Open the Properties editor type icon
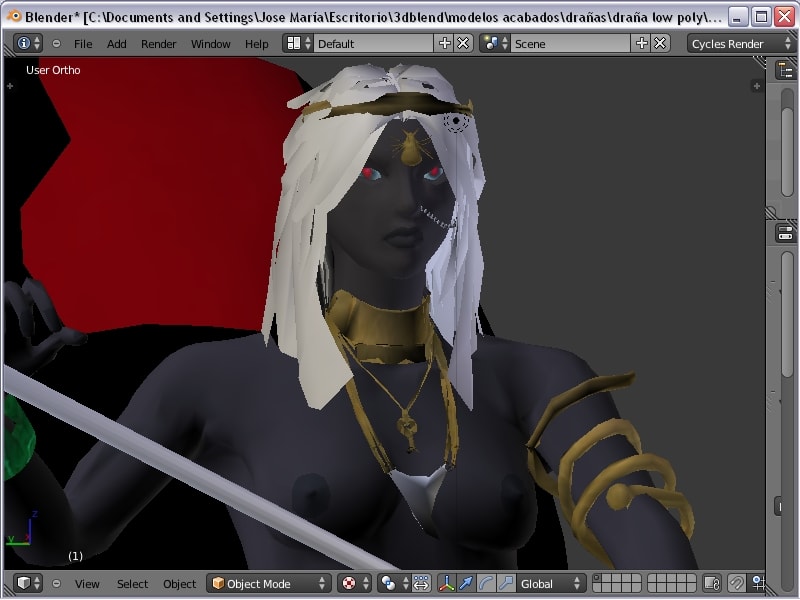Screen dimensions: 800x600 (786, 233)
